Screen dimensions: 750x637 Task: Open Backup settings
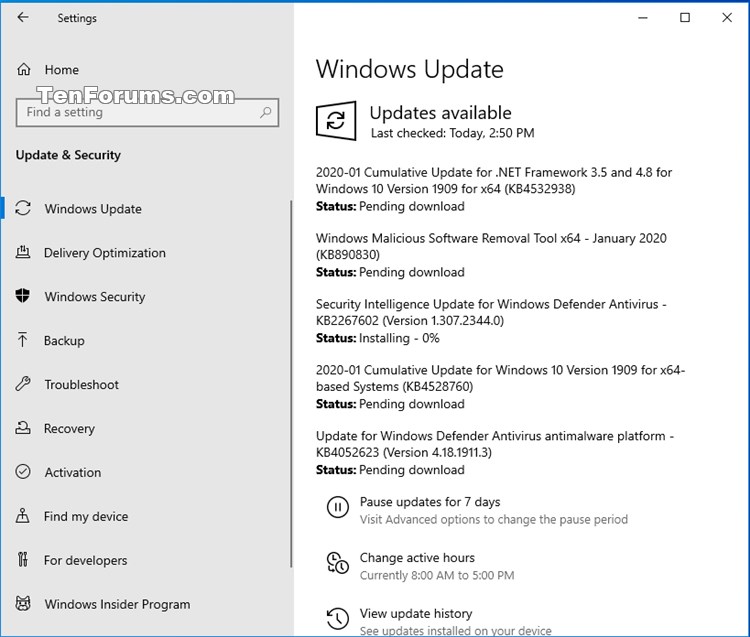click(64, 341)
